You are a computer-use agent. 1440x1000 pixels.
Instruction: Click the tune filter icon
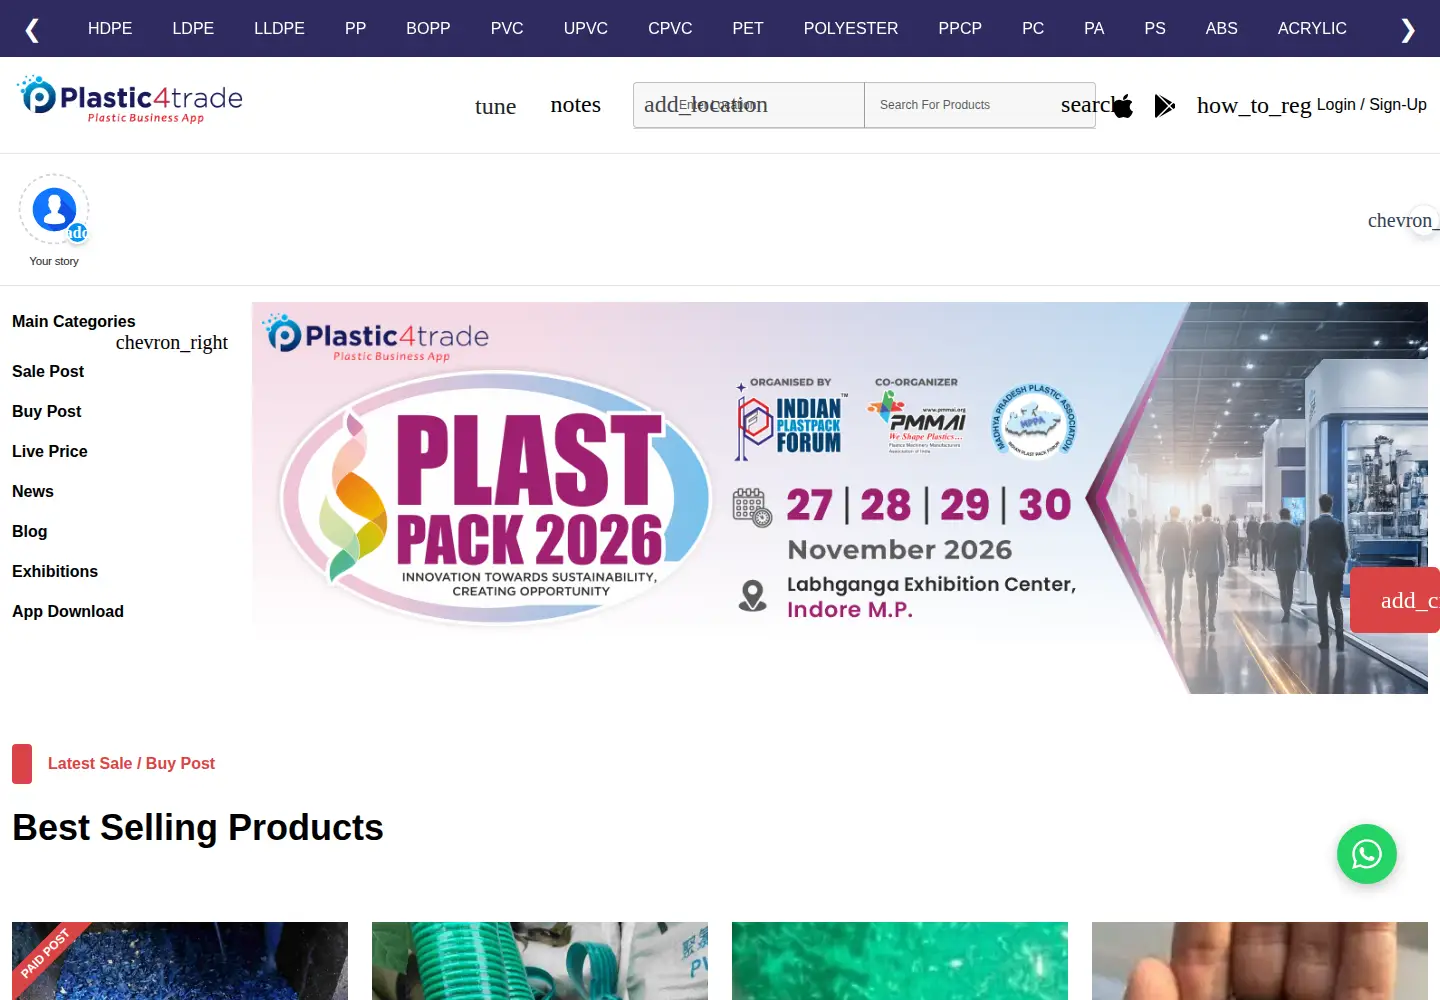[495, 106]
